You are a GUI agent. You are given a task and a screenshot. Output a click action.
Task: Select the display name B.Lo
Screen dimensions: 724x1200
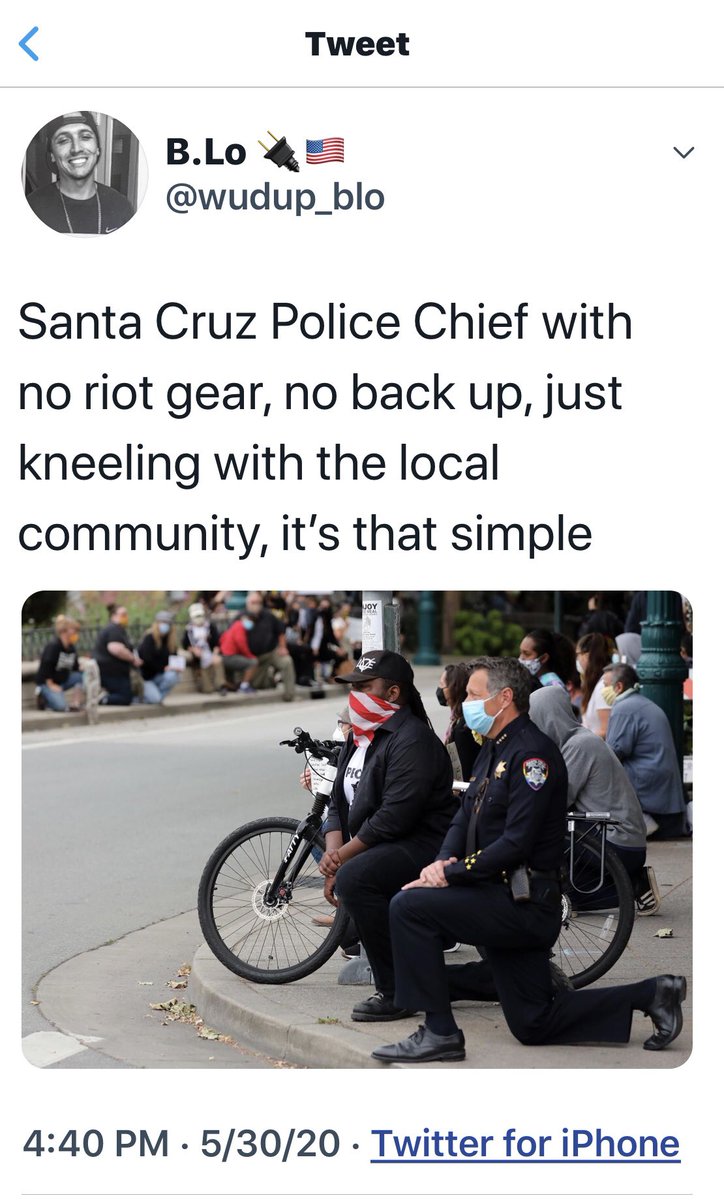(x=207, y=152)
